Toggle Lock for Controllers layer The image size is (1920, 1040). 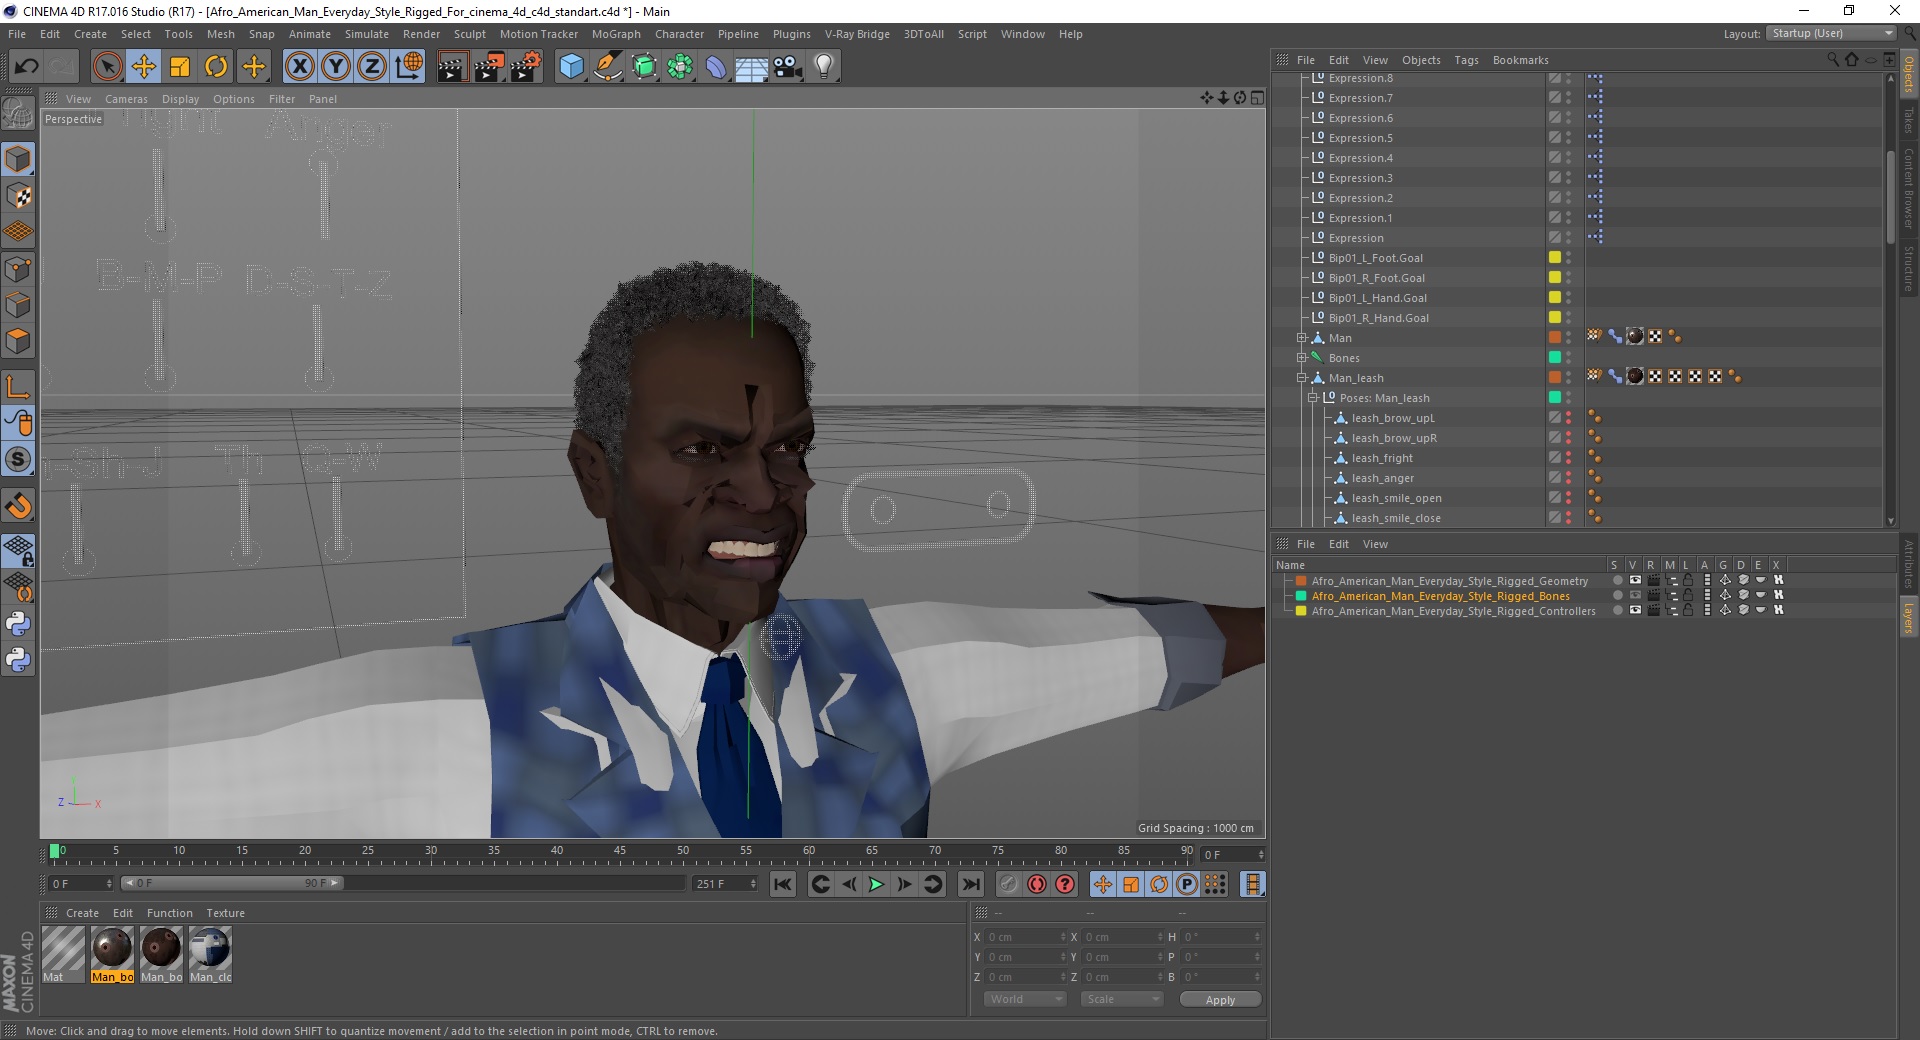pyautogui.click(x=1688, y=610)
